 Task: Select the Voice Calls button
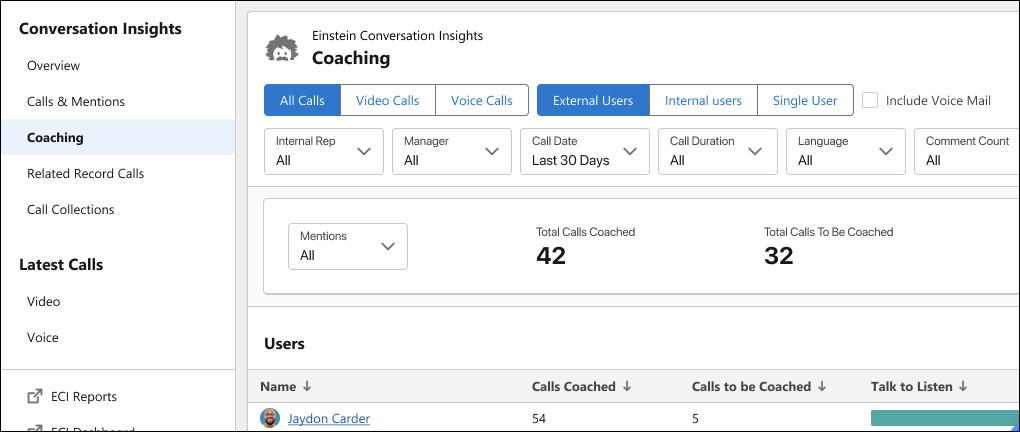[482, 100]
